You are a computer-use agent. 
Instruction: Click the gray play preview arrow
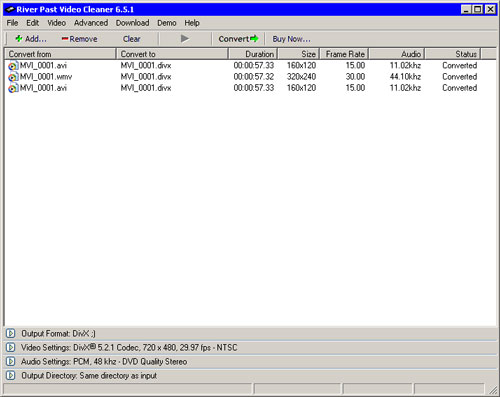185,39
